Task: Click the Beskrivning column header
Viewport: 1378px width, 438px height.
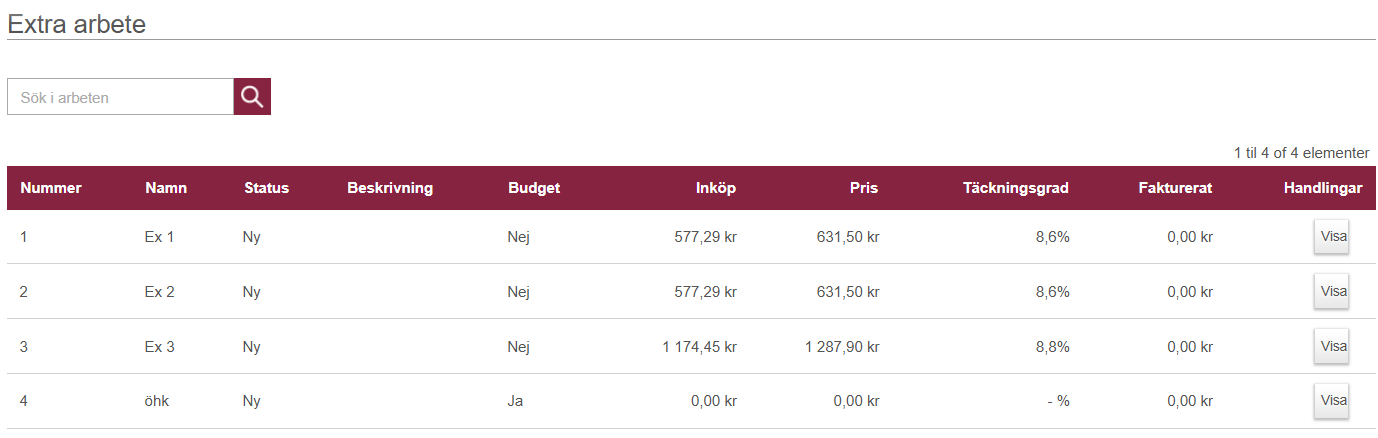Action: click(390, 188)
